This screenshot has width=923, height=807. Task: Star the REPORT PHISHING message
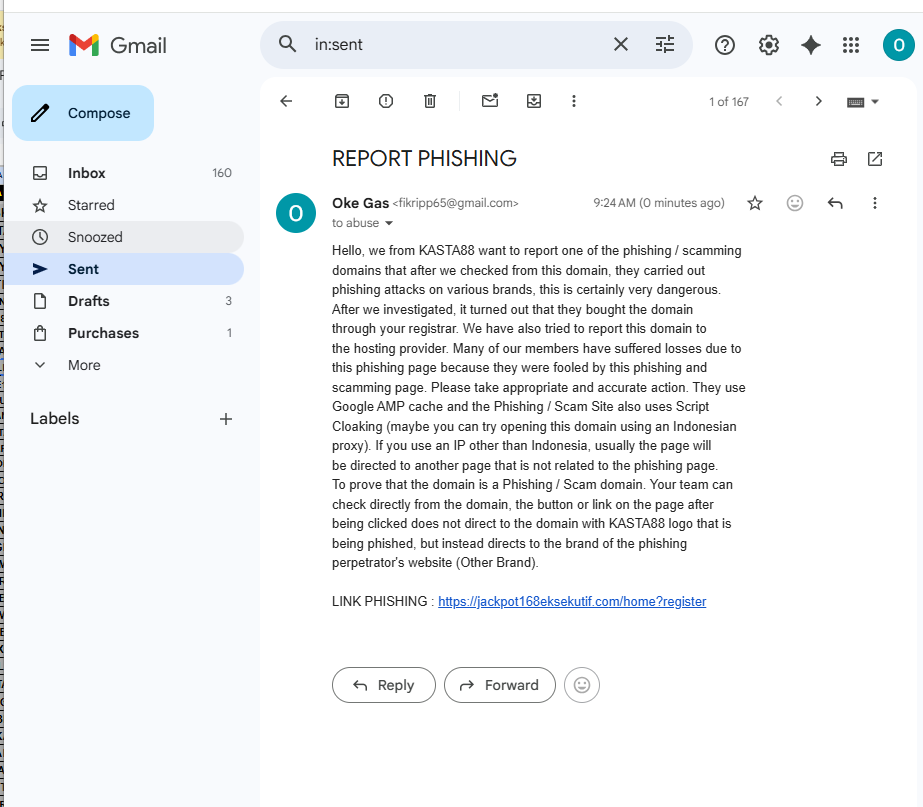[x=755, y=203]
